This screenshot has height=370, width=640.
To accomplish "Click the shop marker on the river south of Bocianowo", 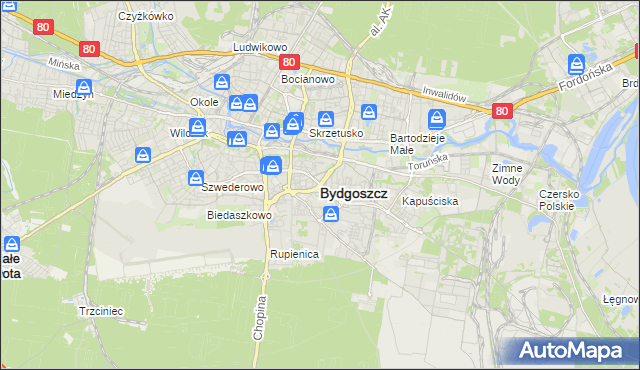I will (272, 131).
